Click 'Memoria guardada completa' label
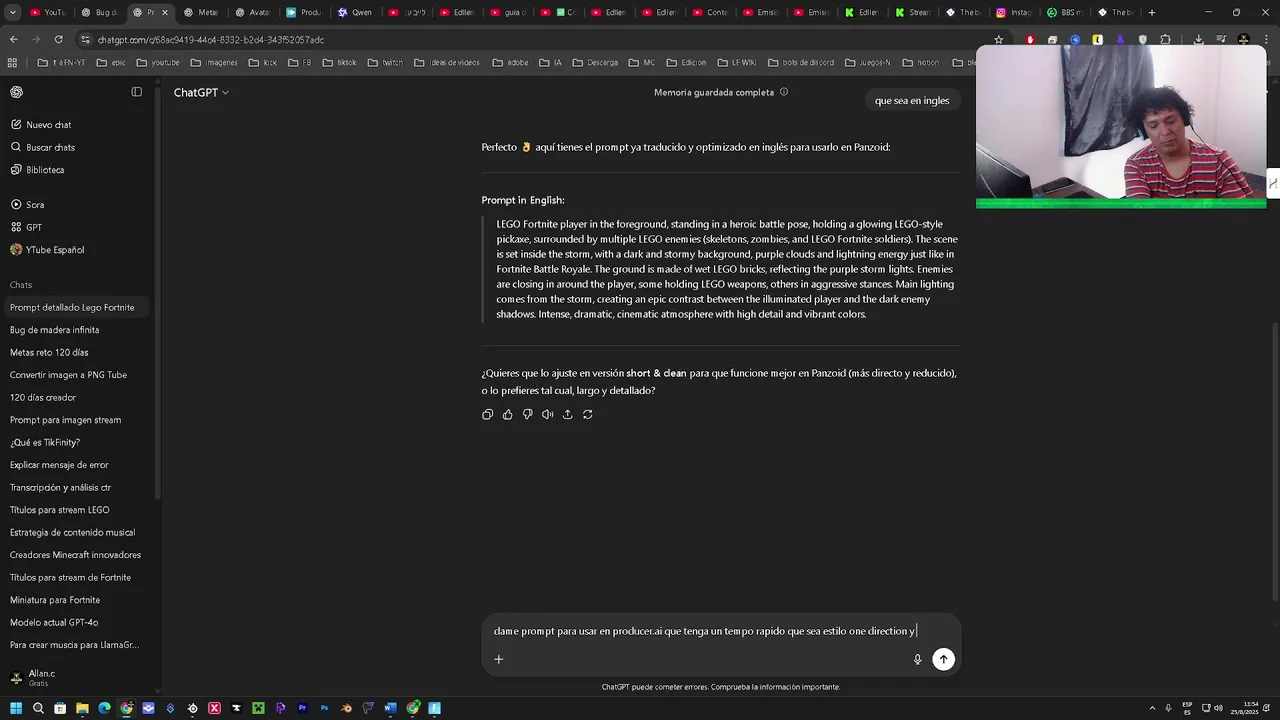The height and width of the screenshot is (720, 1280). point(714,92)
